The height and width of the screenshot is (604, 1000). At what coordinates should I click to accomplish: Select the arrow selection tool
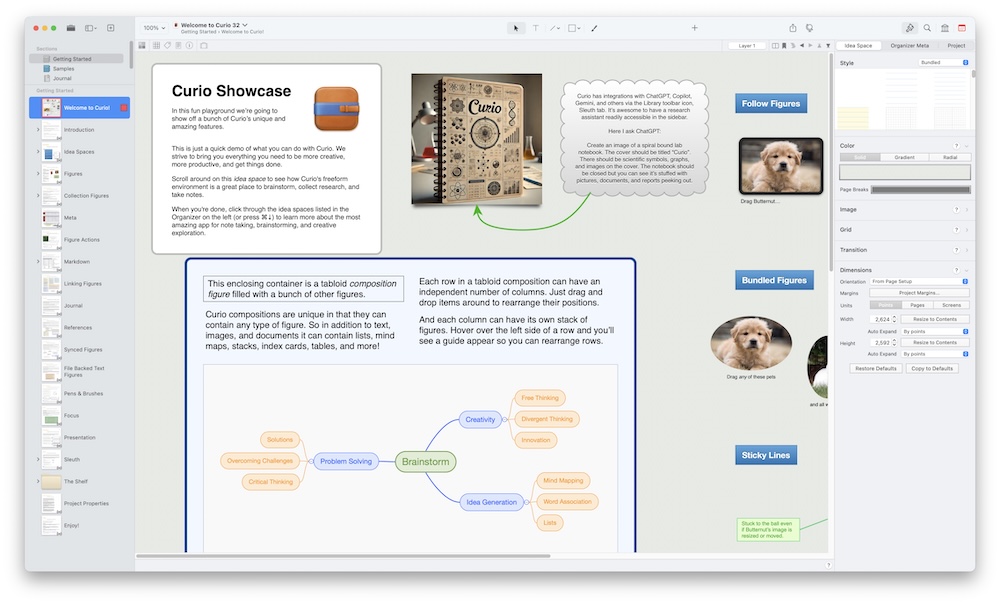pyautogui.click(x=516, y=27)
